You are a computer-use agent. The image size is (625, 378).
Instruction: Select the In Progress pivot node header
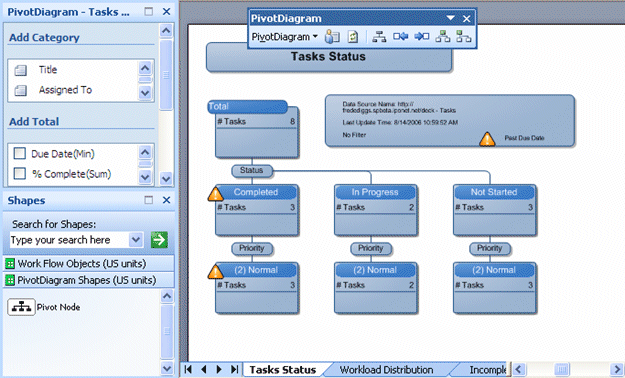click(375, 192)
